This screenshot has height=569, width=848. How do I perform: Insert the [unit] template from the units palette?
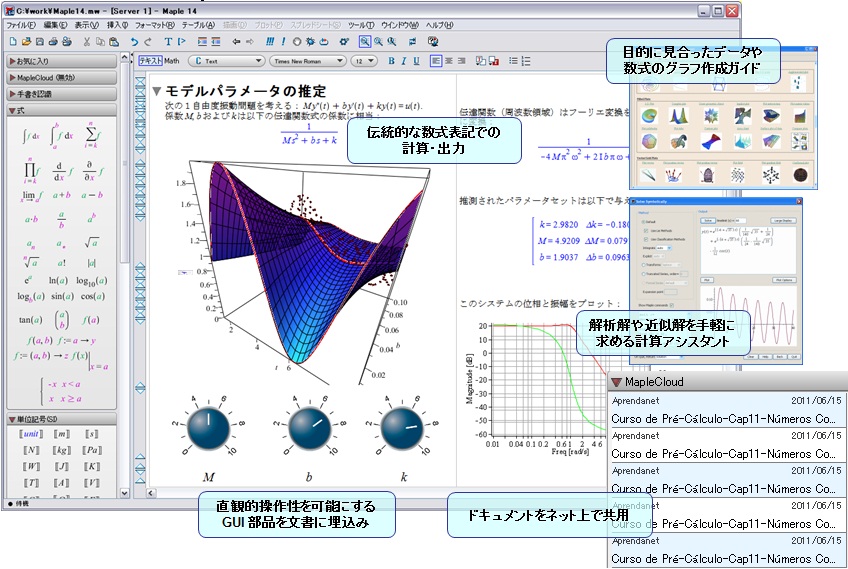click(x=31, y=434)
